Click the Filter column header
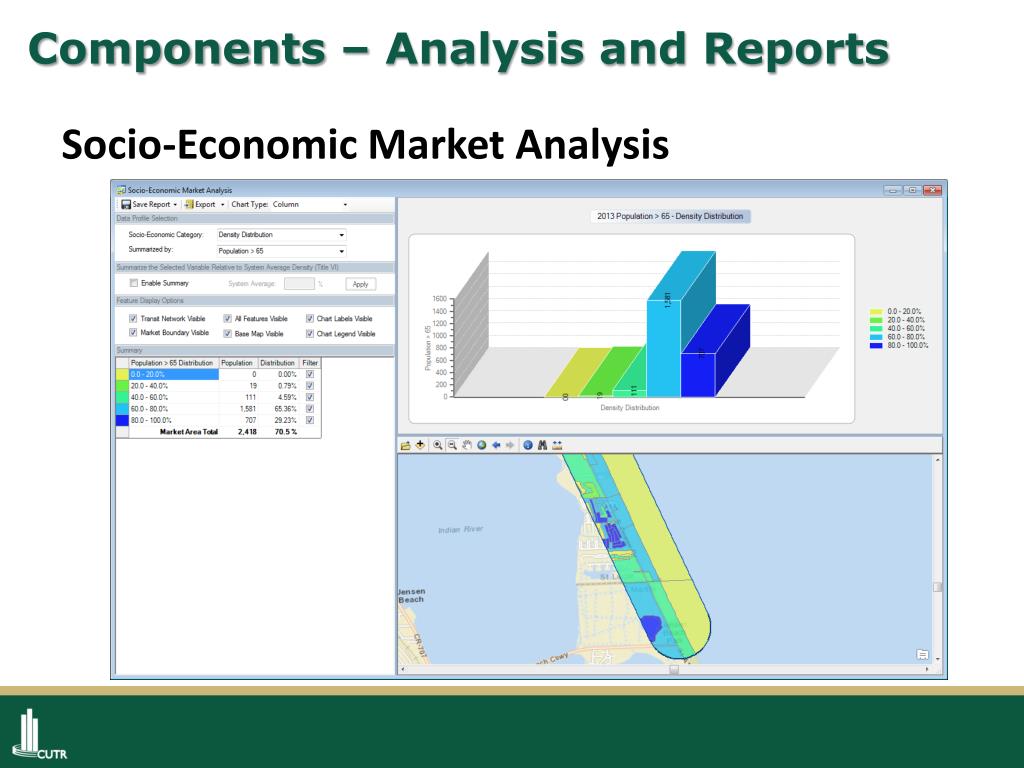Viewport: 1024px width, 768px height. [310, 363]
